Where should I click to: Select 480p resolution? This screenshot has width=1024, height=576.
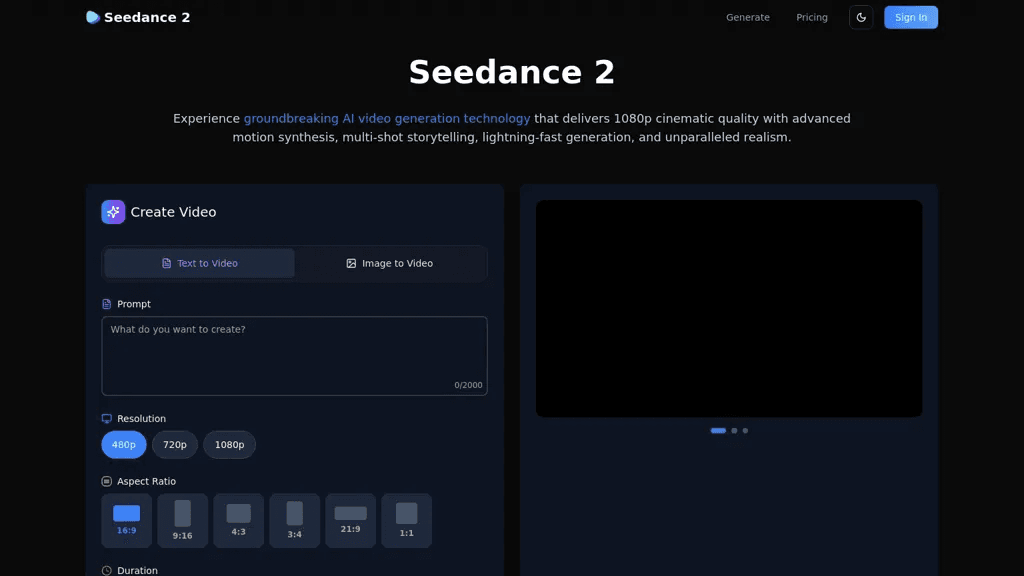[123, 445]
